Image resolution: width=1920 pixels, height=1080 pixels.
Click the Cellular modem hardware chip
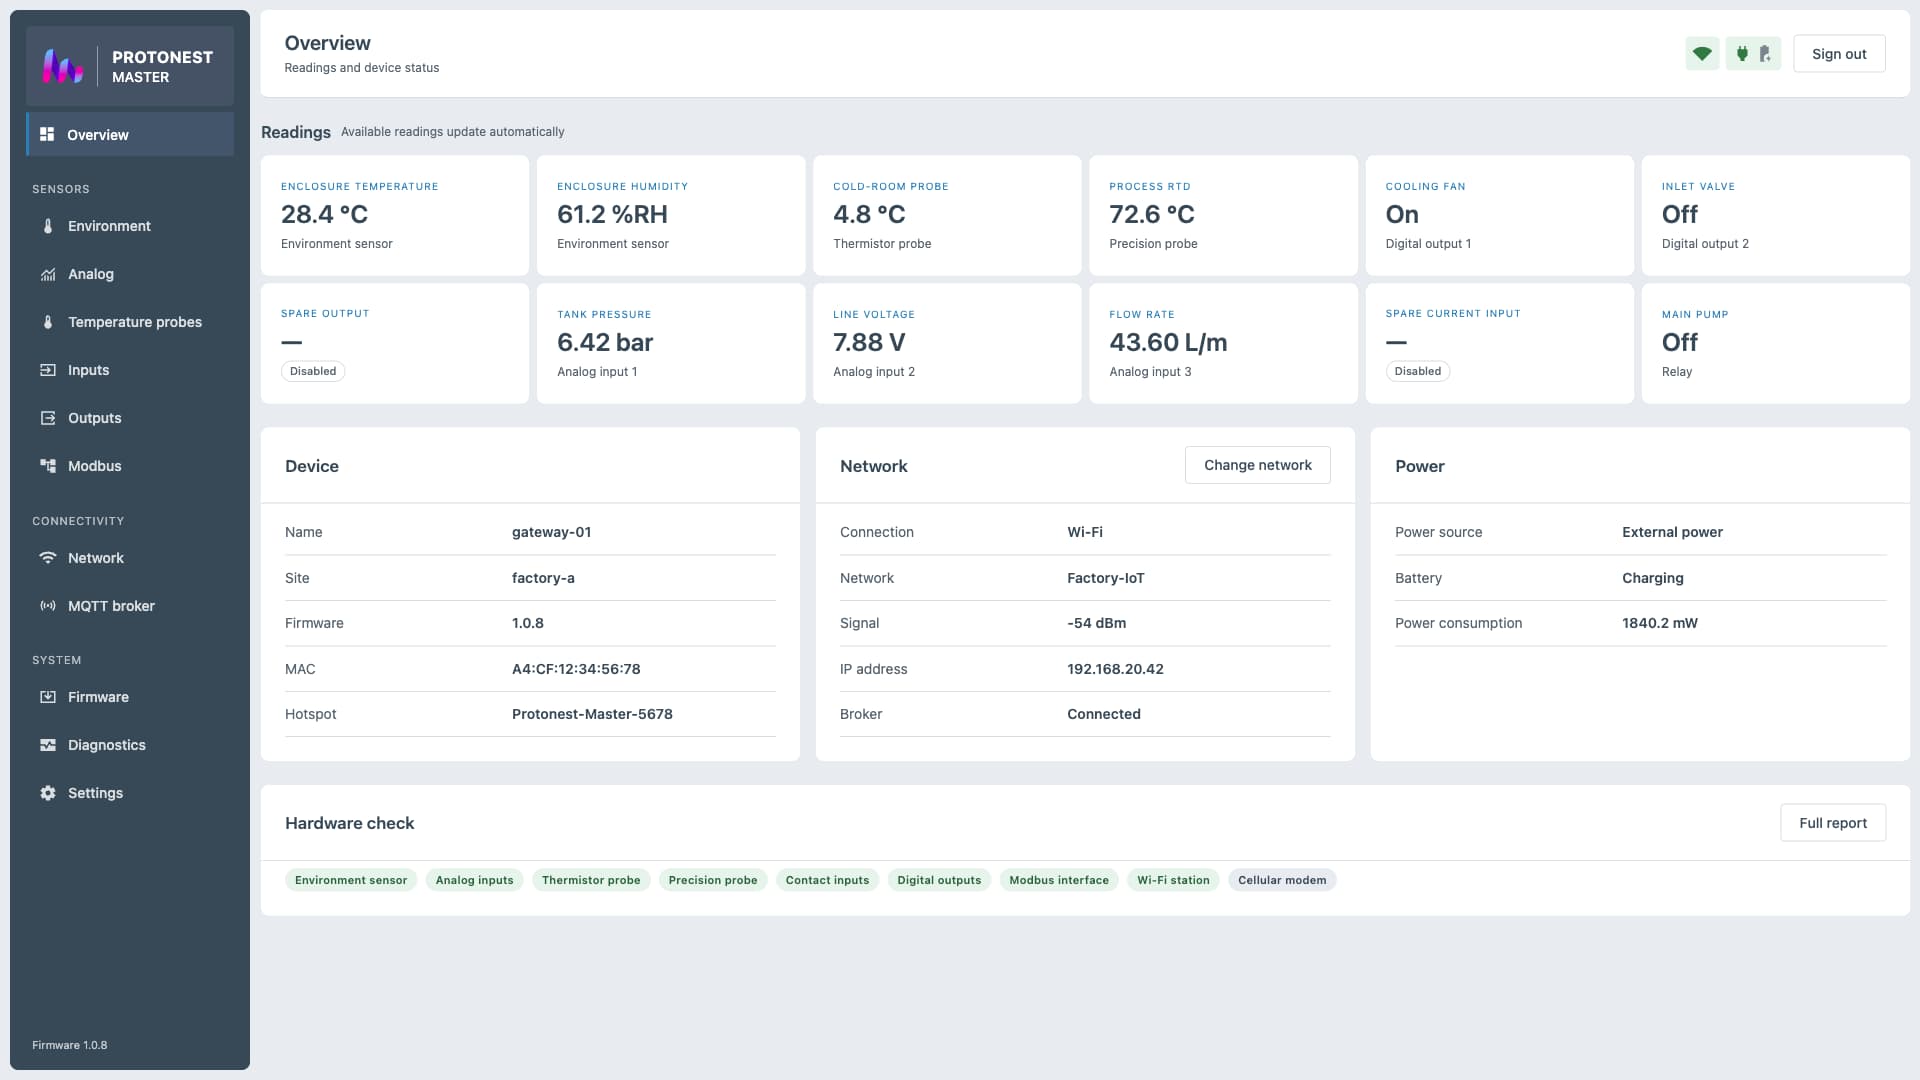(1282, 880)
